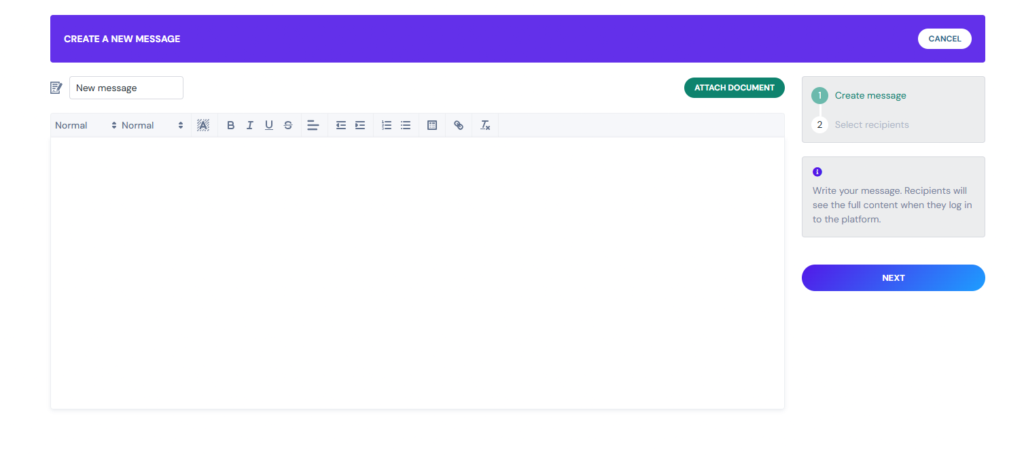The image size is (1024, 455).
Task: Click the info icon in the help box
Action: 817,172
